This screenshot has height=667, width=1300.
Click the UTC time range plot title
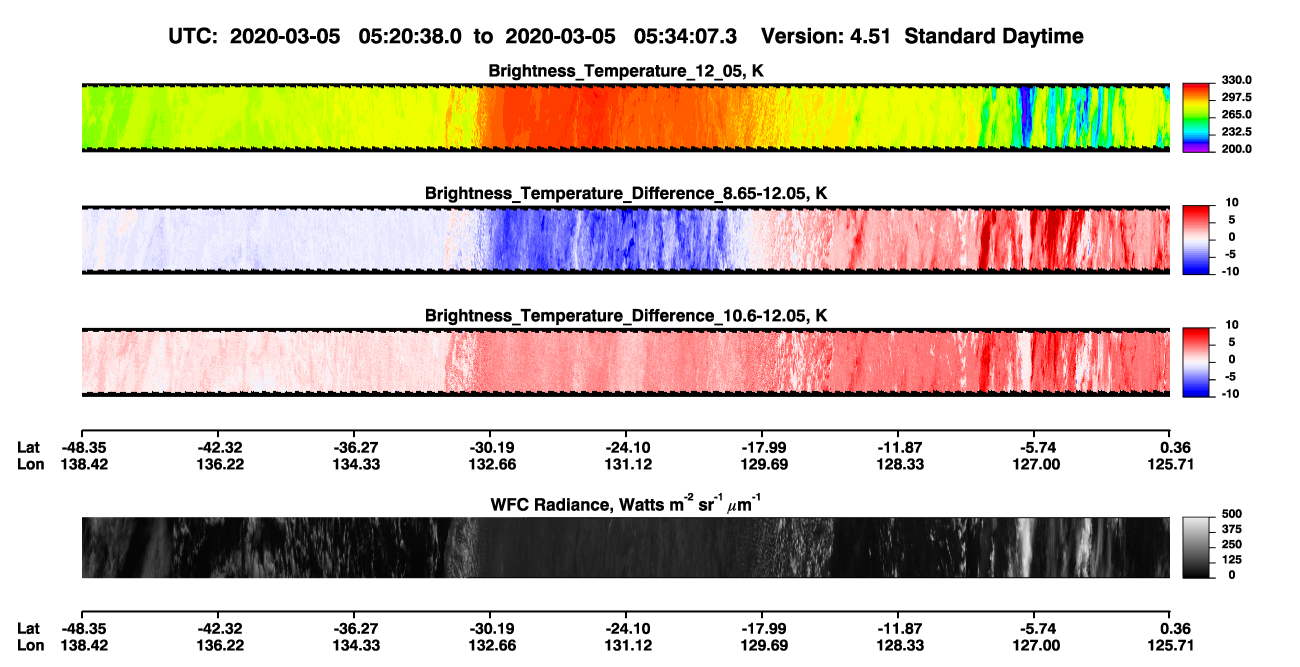pyautogui.click(x=627, y=36)
